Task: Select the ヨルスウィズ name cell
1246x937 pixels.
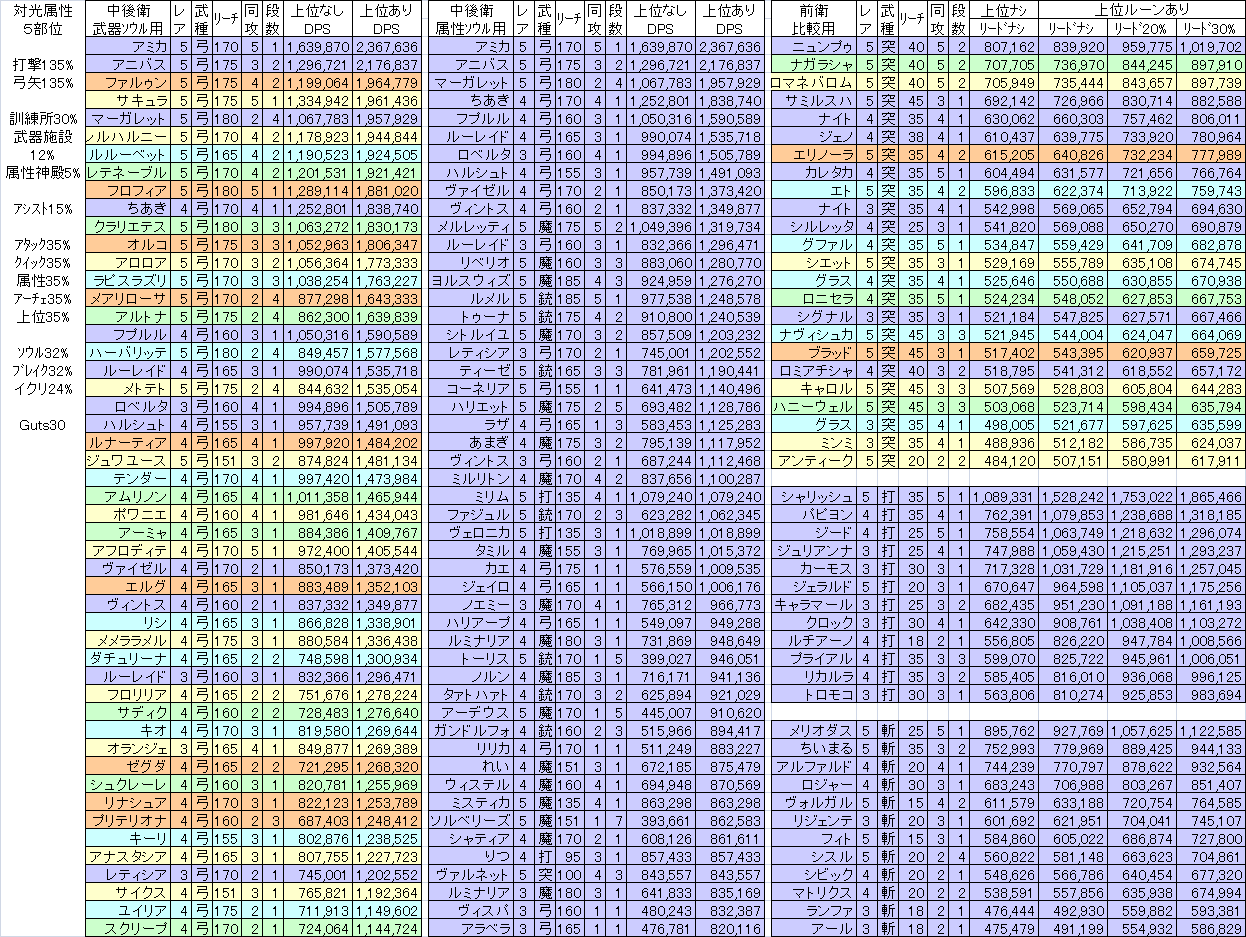Action: click(x=471, y=281)
